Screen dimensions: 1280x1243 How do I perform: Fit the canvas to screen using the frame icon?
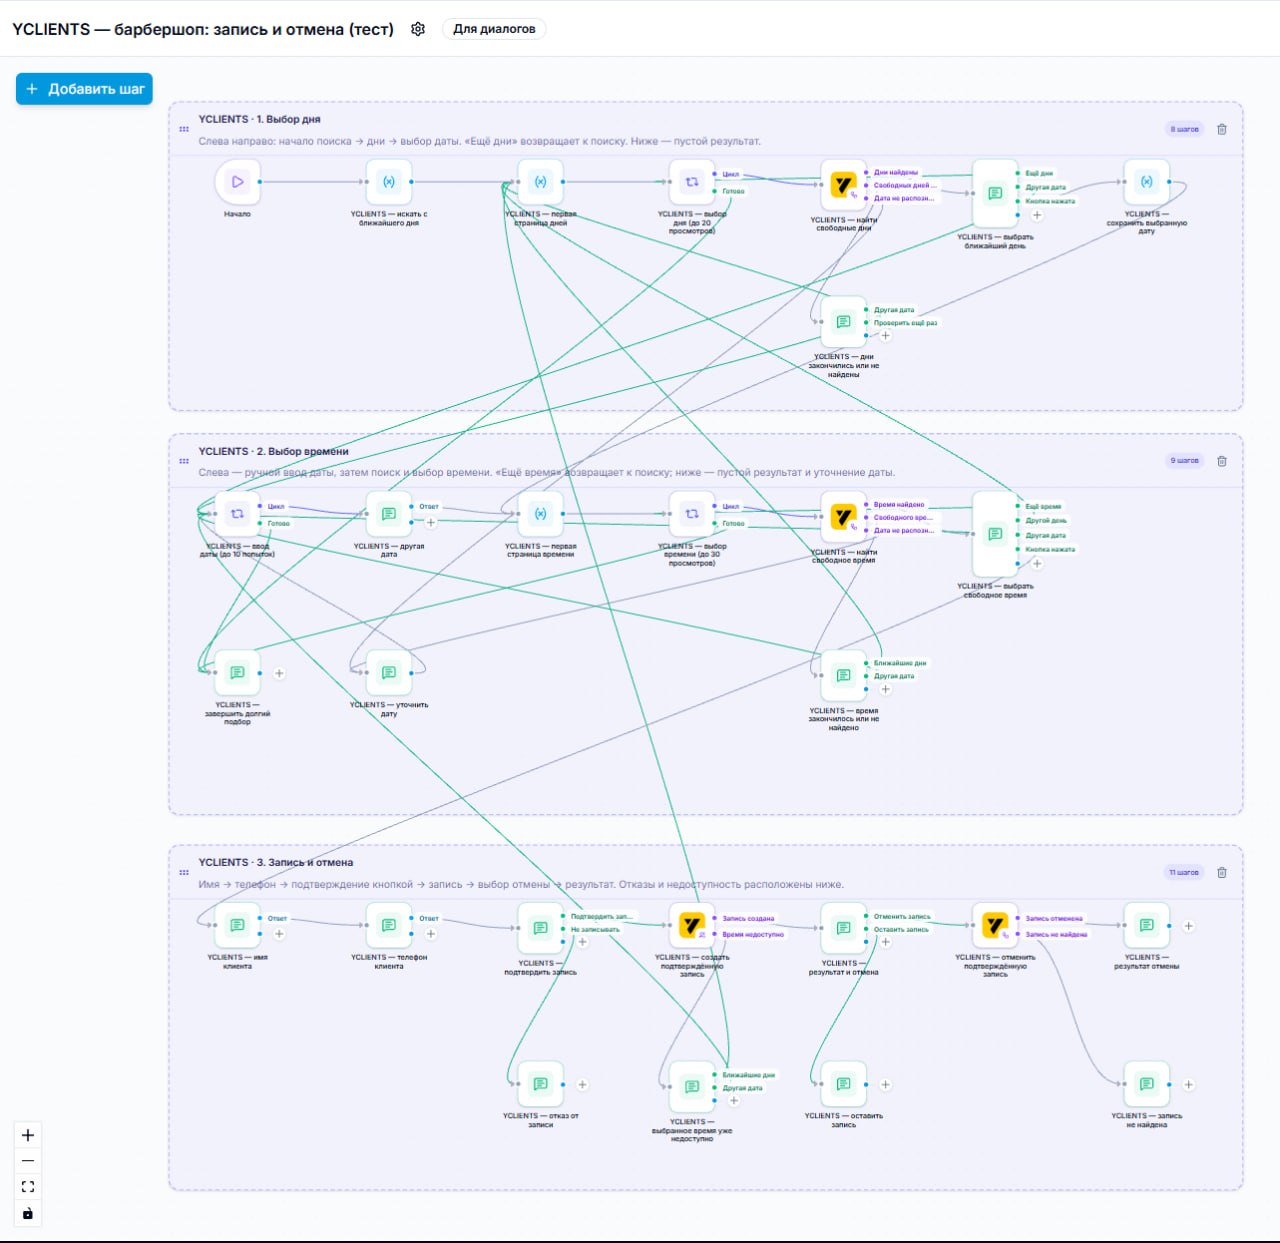click(28, 1187)
